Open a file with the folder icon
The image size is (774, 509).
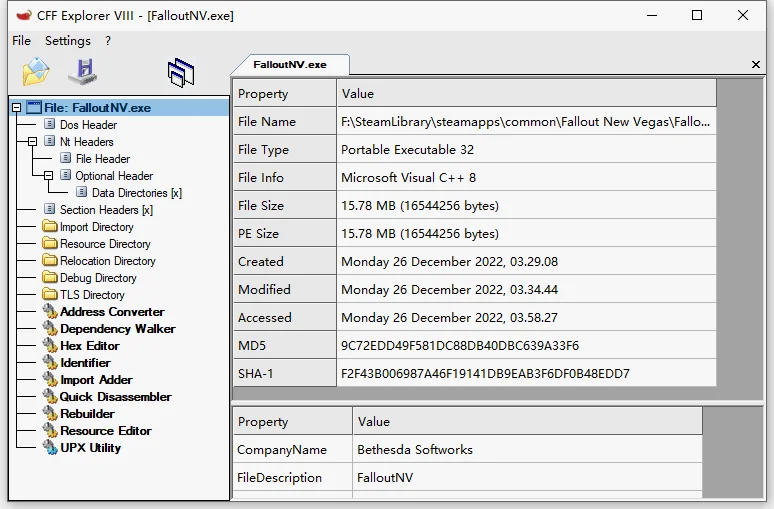(x=36, y=72)
